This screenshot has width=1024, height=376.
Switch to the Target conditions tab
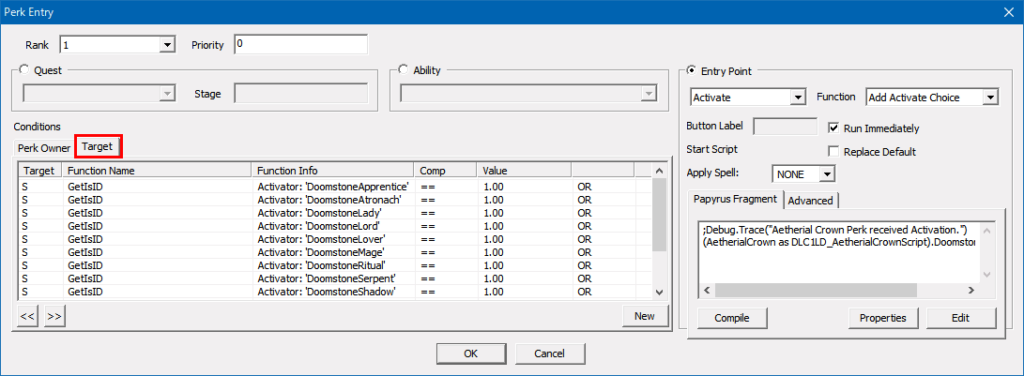pos(98,147)
